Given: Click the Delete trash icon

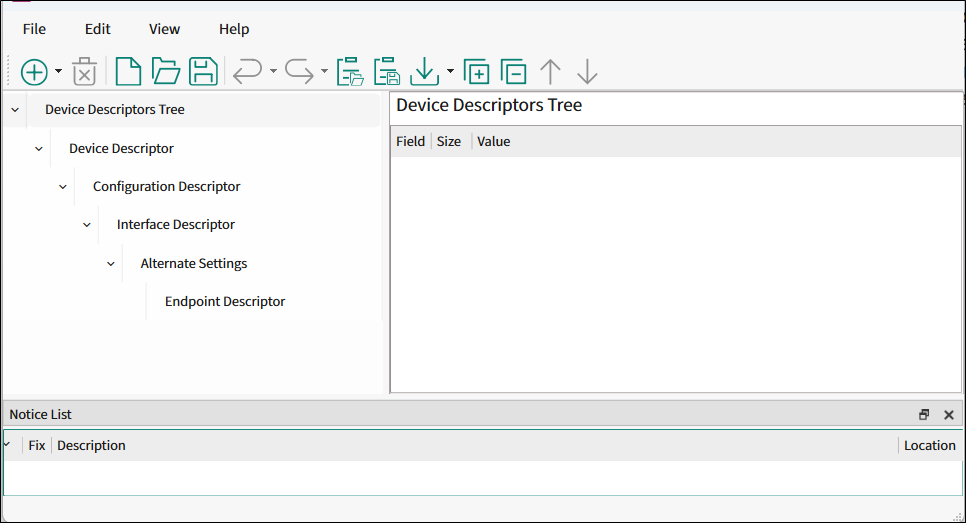Looking at the screenshot, I should click(x=84, y=72).
